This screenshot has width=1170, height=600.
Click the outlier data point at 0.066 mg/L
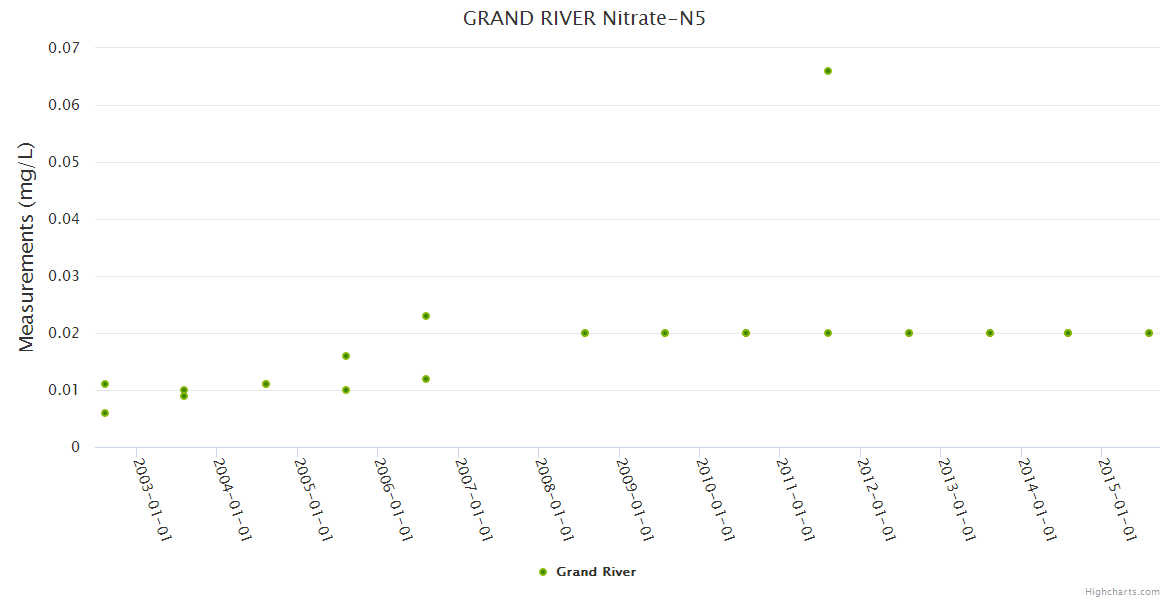coord(828,71)
